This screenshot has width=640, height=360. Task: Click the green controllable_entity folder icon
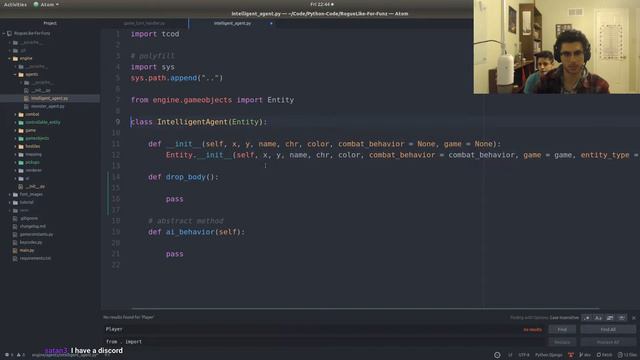pyautogui.click(x=21, y=122)
